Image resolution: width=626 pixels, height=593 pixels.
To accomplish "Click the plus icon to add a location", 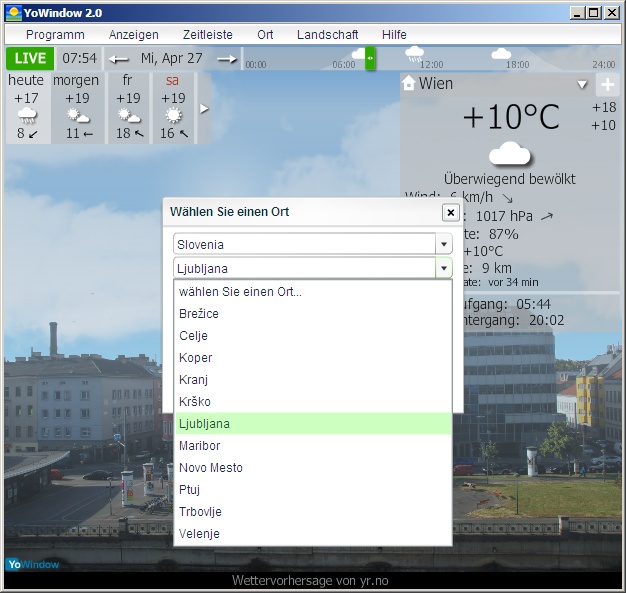I will 607,85.
